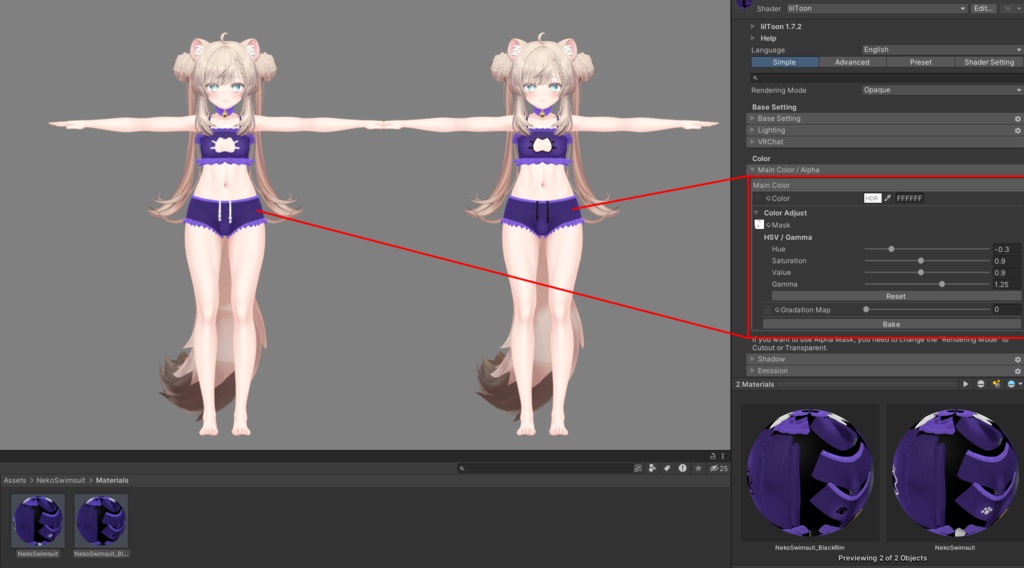Switch to the Simple tab

[x=784, y=62]
